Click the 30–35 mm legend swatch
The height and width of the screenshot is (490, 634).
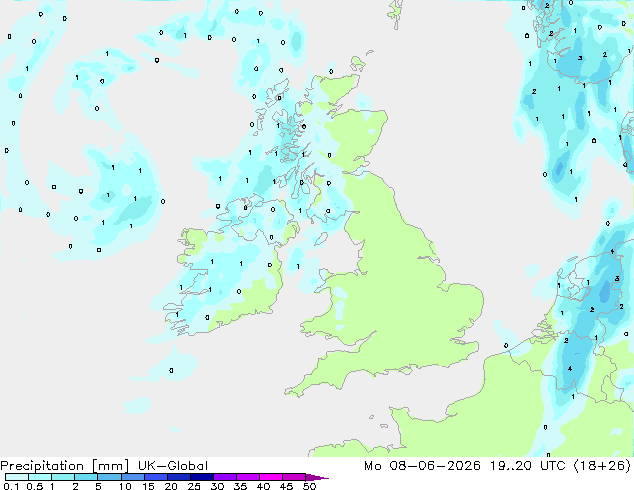pyautogui.click(x=225, y=477)
